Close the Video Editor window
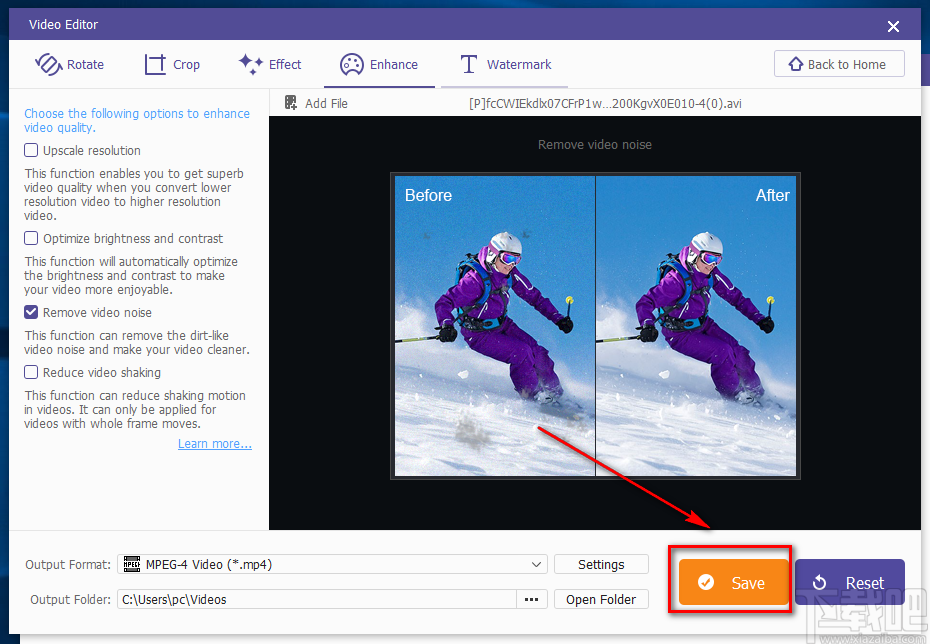Image resolution: width=930 pixels, height=644 pixels. pyautogui.click(x=893, y=26)
